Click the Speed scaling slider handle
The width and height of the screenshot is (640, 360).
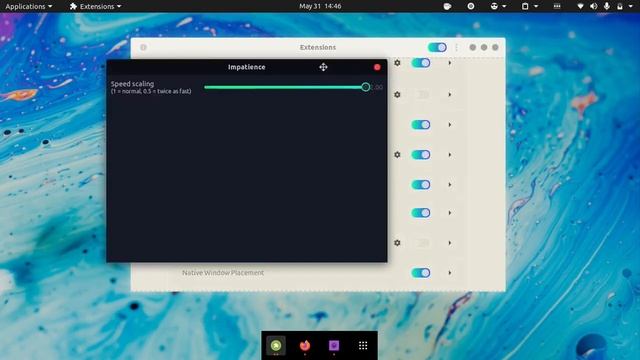pyautogui.click(x=366, y=87)
